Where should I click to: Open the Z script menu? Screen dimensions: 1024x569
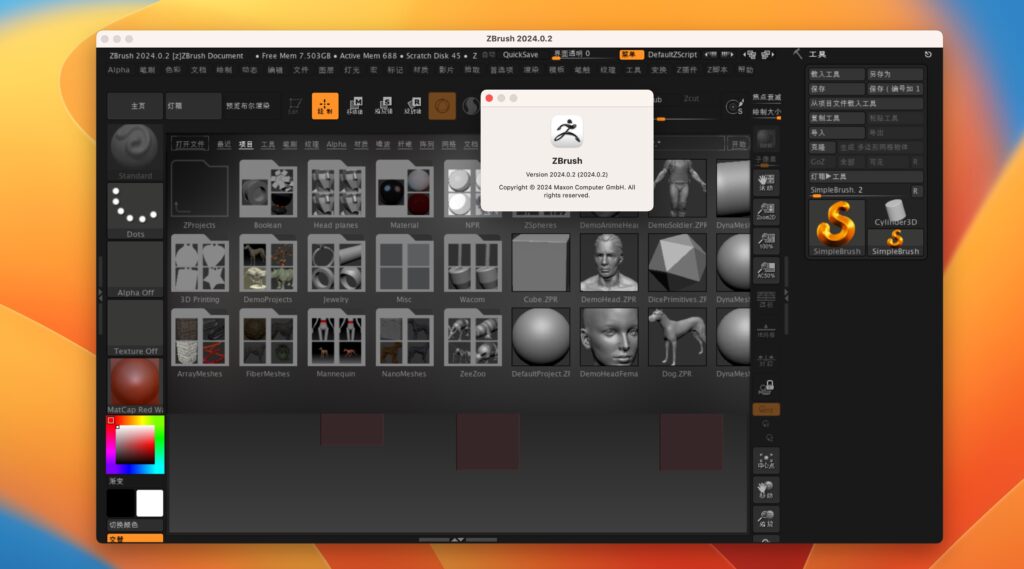tap(717, 70)
